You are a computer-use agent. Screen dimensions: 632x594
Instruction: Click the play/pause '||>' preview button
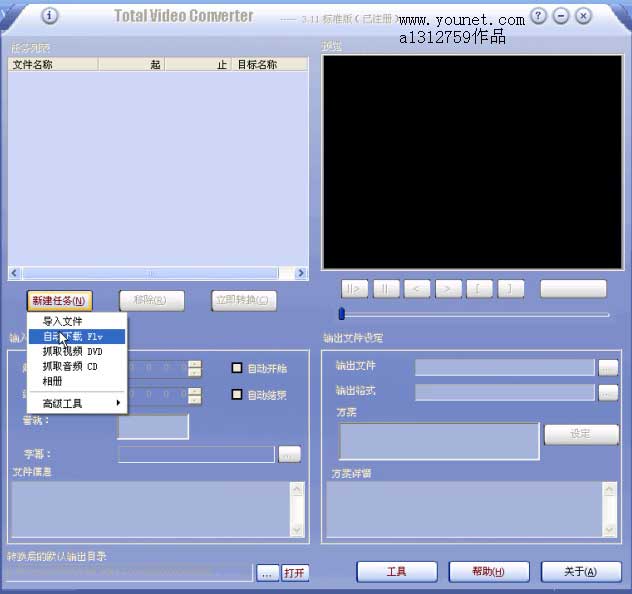354,289
